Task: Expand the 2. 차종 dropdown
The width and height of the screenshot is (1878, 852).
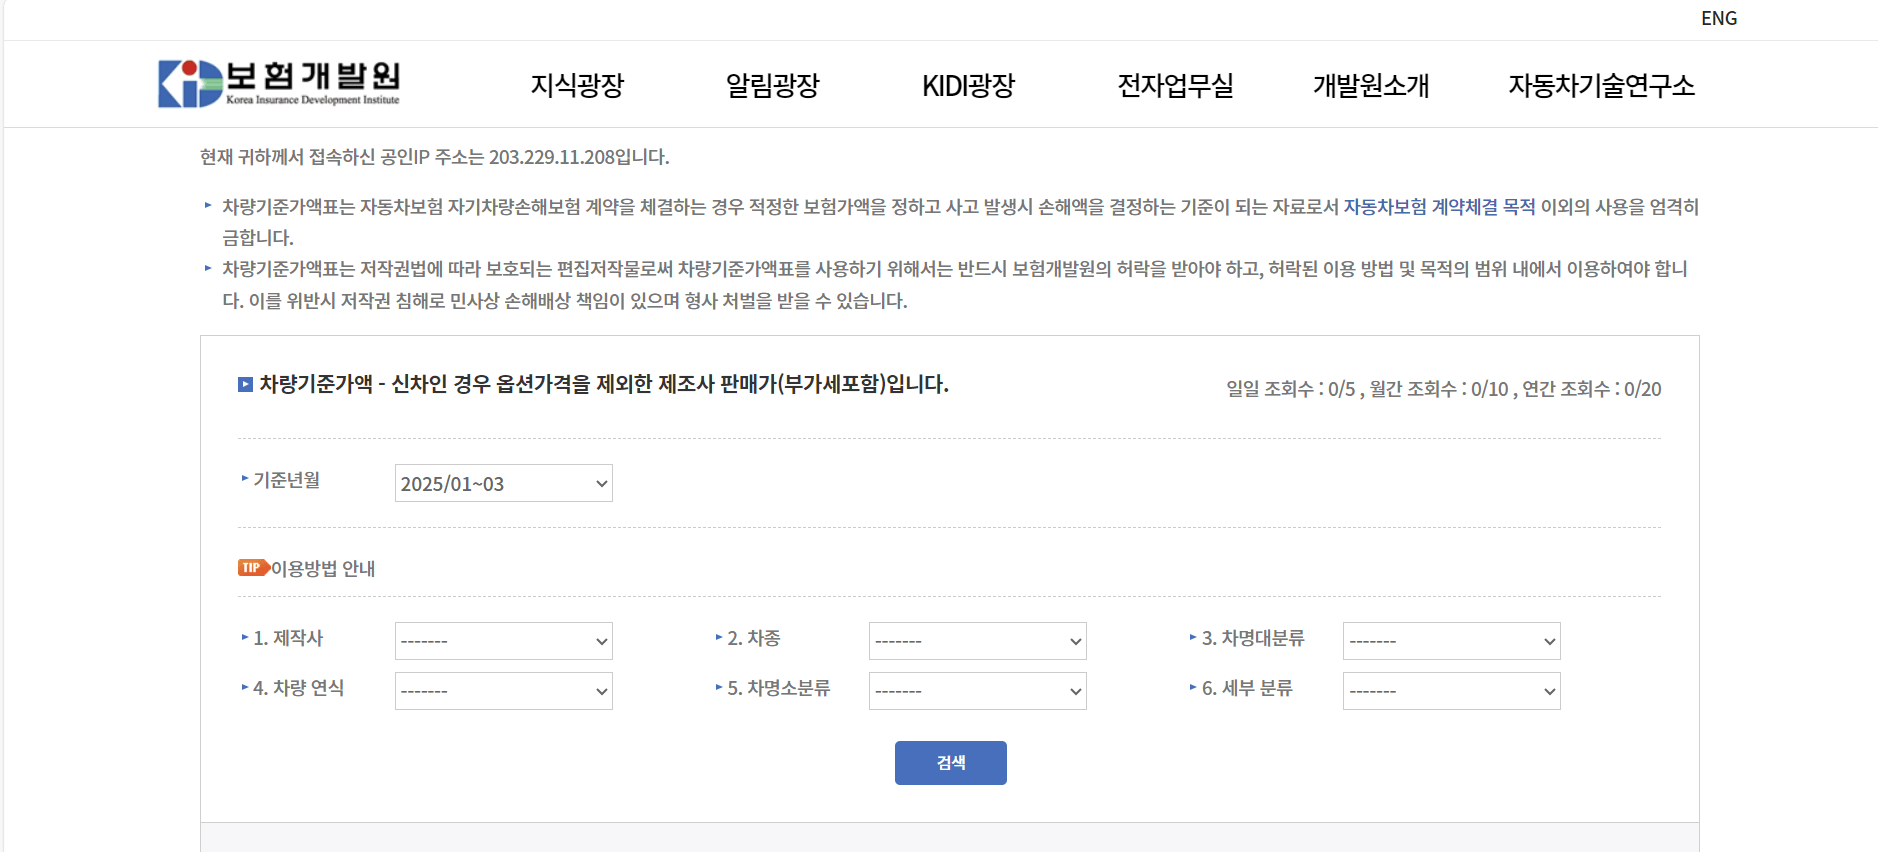Action: pos(977,641)
